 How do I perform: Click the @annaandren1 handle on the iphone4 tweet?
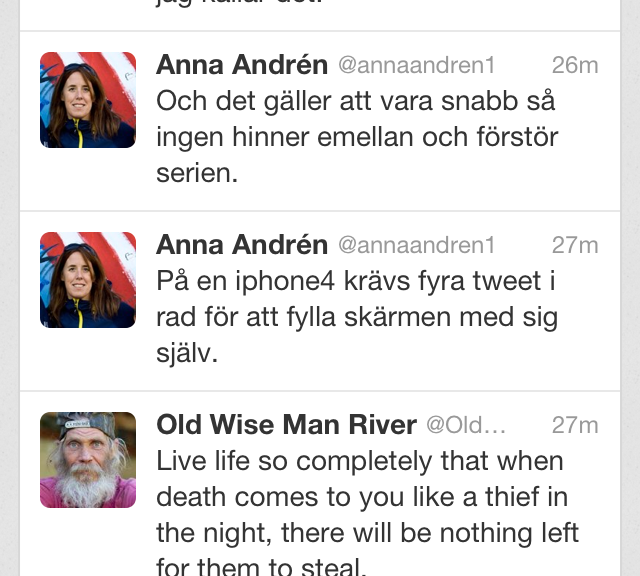pos(416,246)
